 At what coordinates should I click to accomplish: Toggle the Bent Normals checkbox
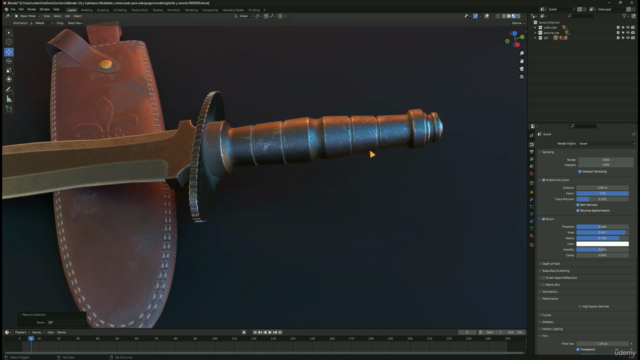coord(578,205)
